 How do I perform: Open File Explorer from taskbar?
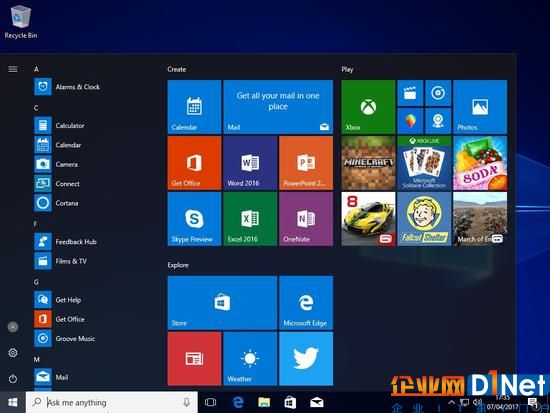264,402
